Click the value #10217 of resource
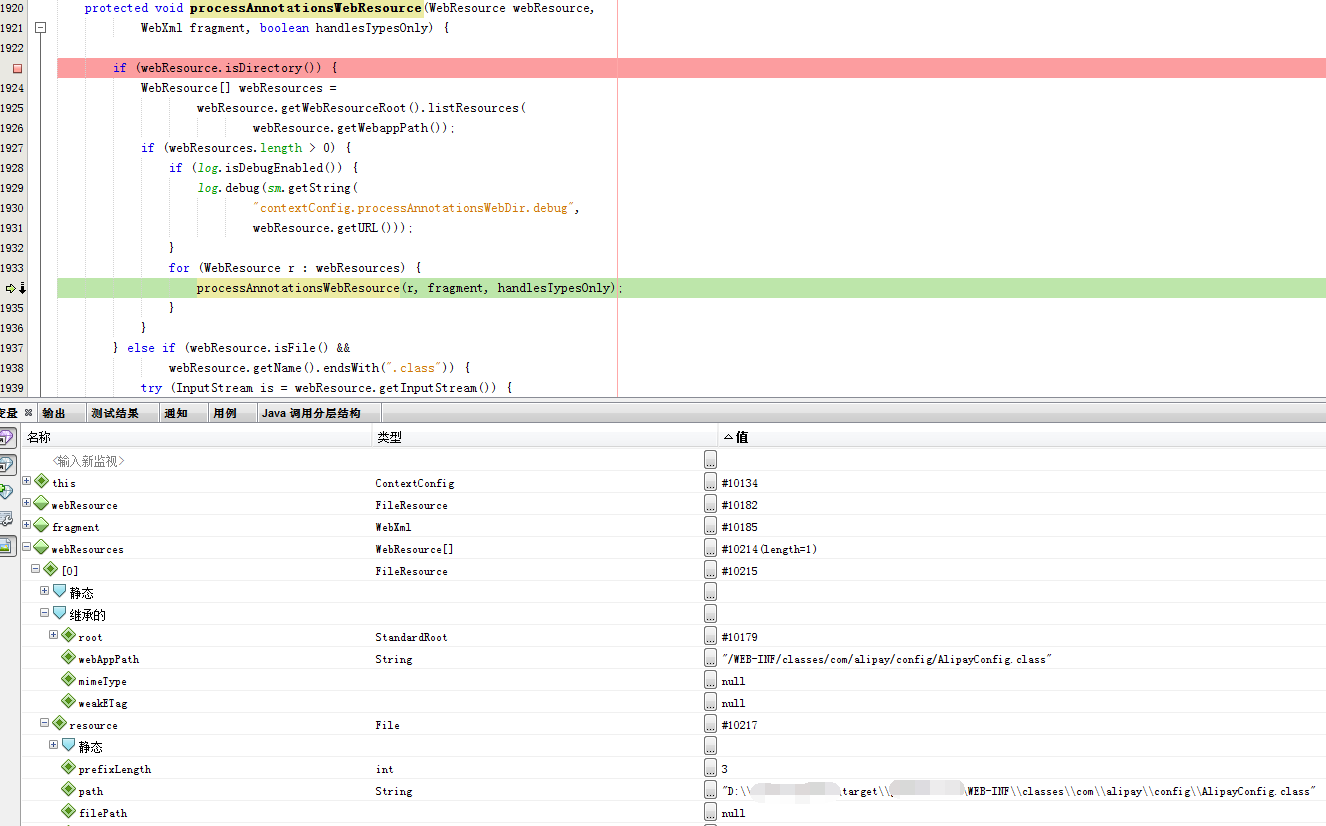 [x=739, y=725]
